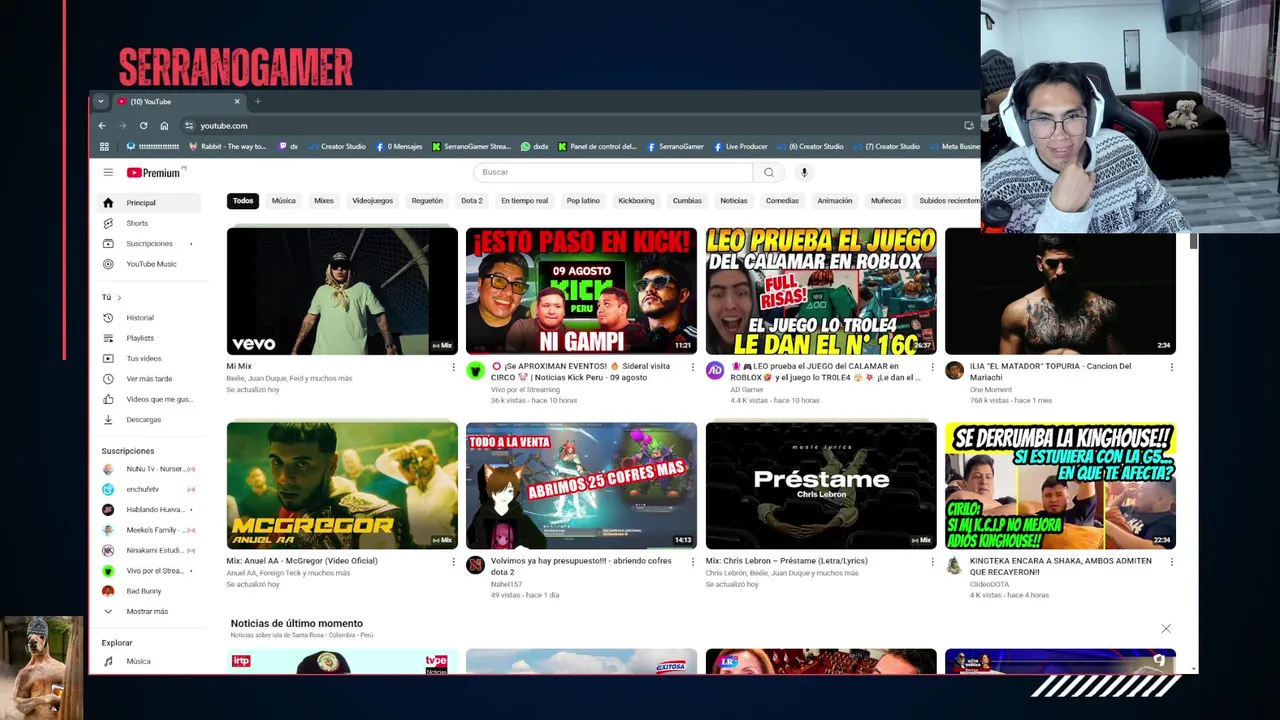The image size is (1280, 720).
Task: Select the Música filter chip
Action: click(284, 201)
